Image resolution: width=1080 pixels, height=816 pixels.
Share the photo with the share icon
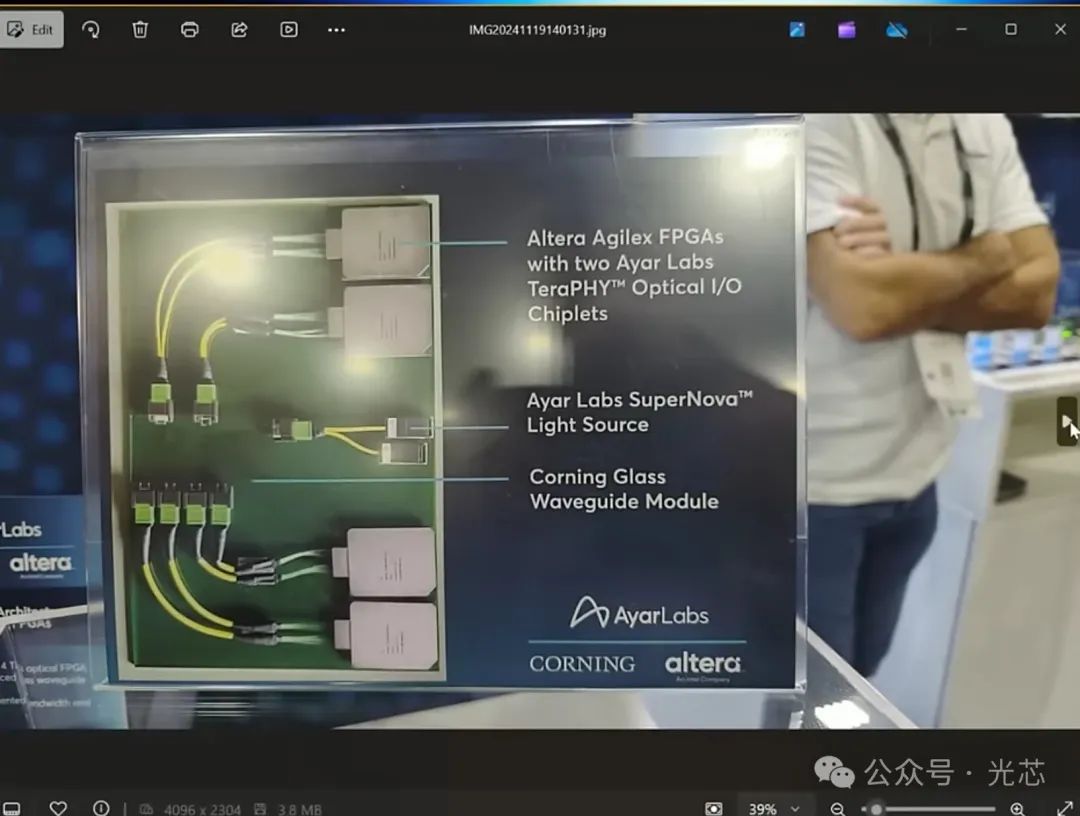239,30
